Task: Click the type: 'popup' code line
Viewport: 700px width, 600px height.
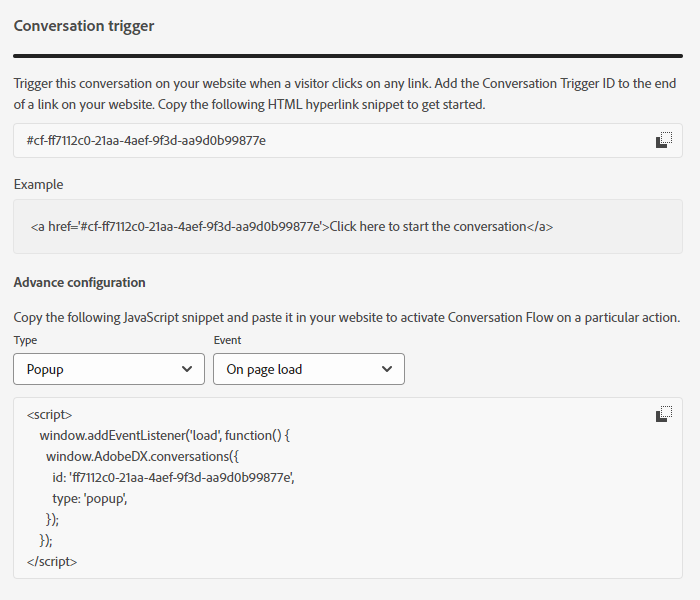Action: 90,498
